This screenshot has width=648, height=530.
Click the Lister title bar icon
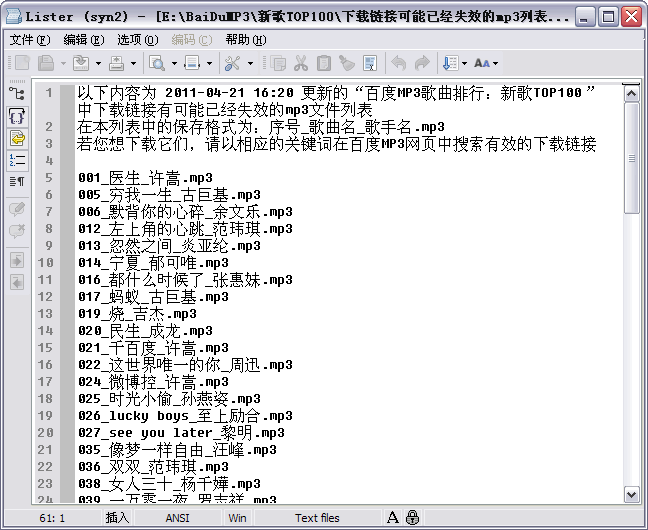click(13, 17)
